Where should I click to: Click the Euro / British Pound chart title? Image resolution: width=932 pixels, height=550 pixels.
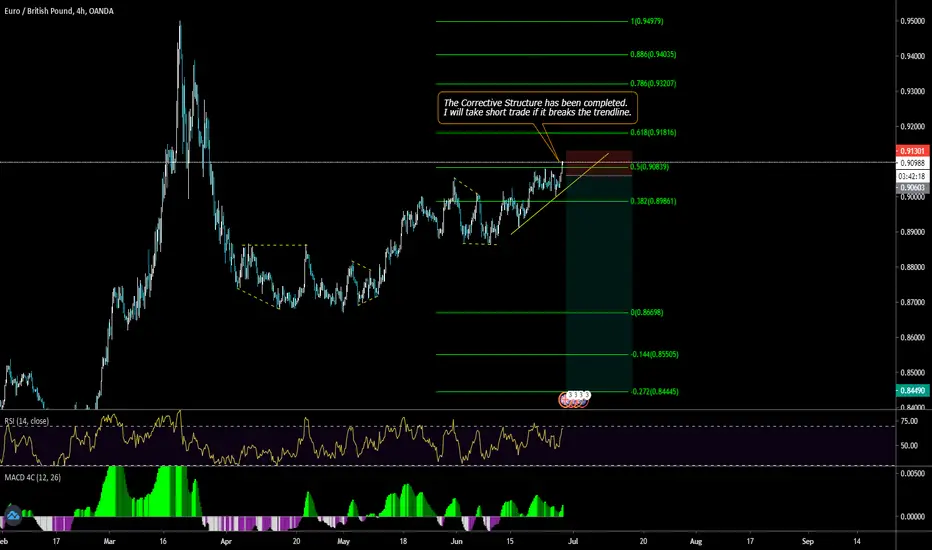pyautogui.click(x=59, y=11)
